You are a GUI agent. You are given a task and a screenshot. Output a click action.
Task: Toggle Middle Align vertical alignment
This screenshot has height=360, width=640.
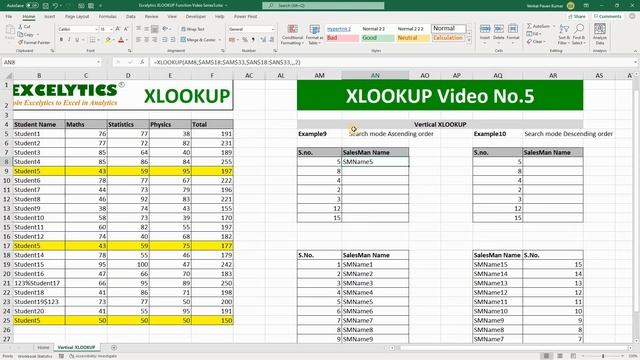(147, 29)
